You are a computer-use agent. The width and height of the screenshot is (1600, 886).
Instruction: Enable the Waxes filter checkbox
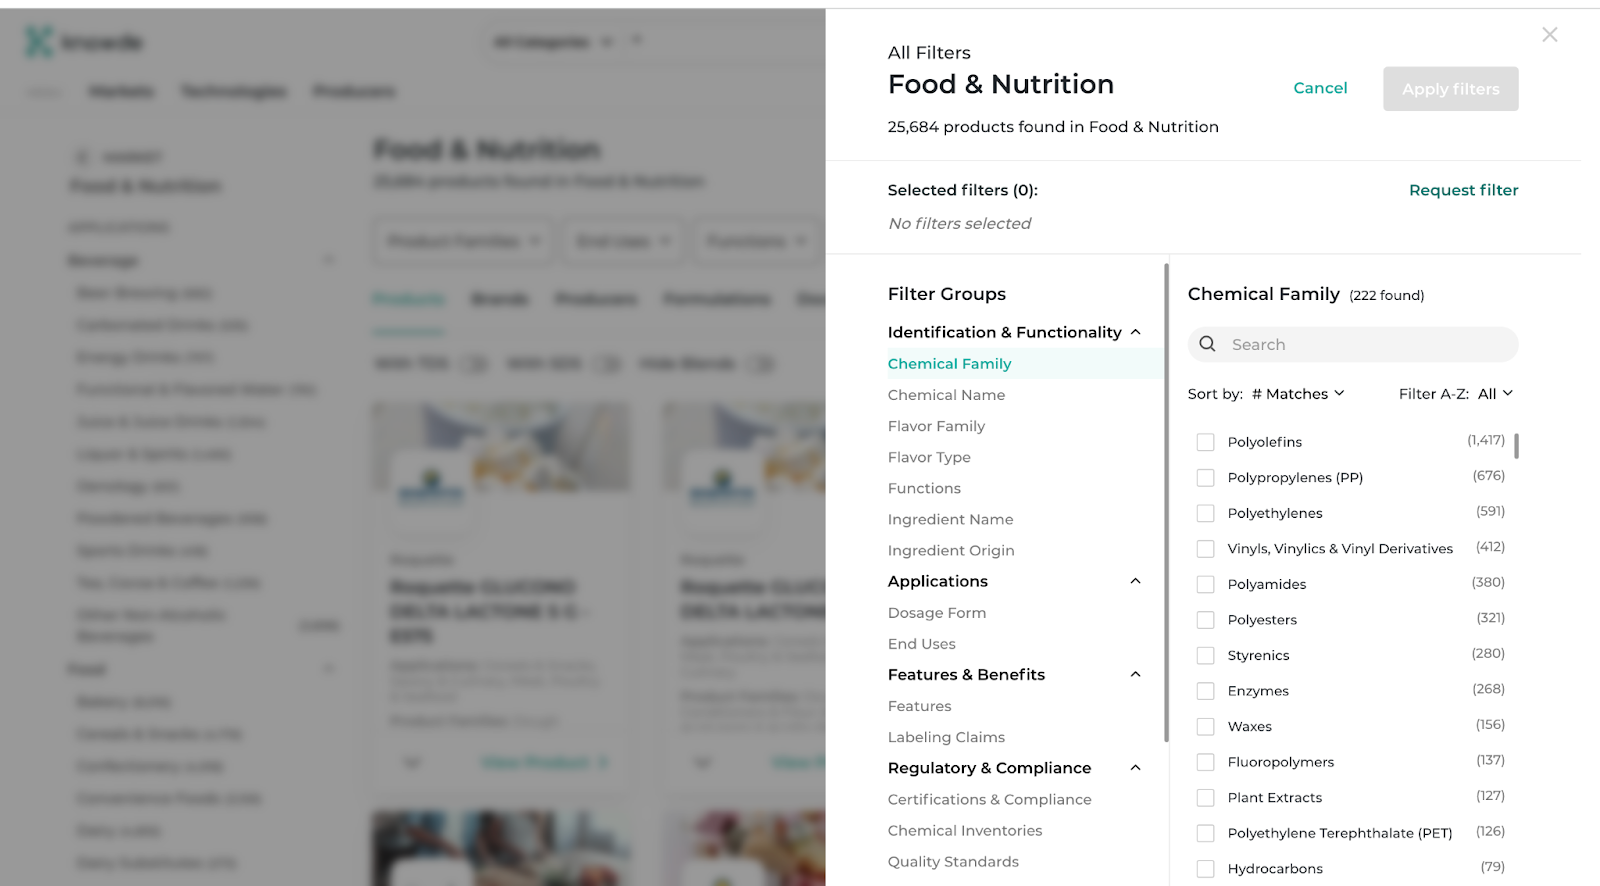click(1206, 726)
